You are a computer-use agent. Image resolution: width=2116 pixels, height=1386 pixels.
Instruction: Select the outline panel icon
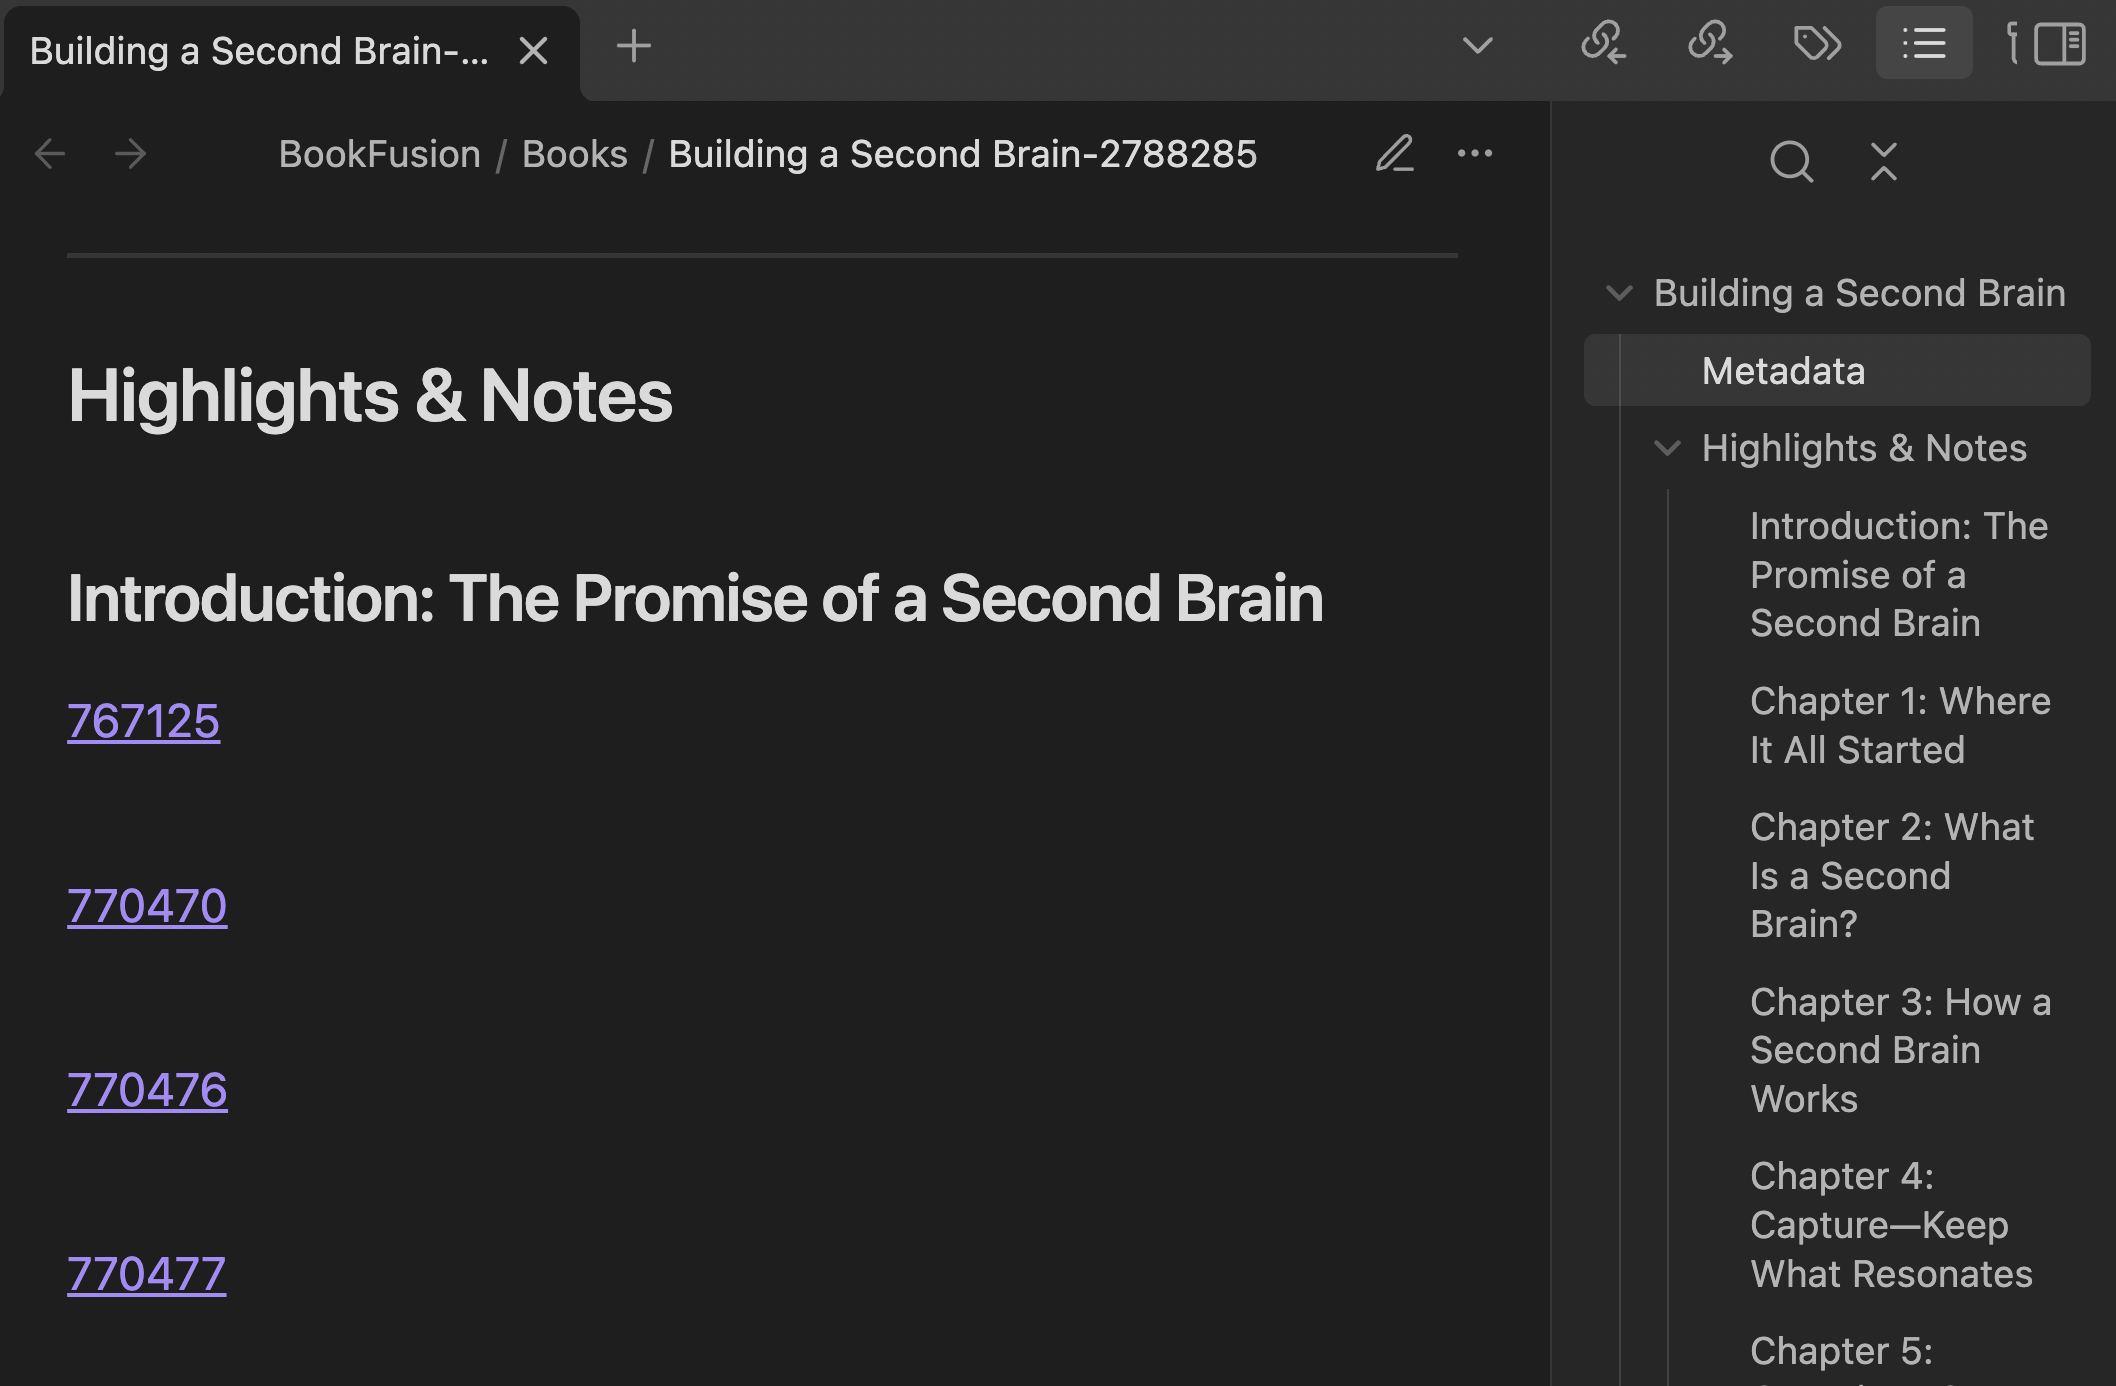(1924, 43)
